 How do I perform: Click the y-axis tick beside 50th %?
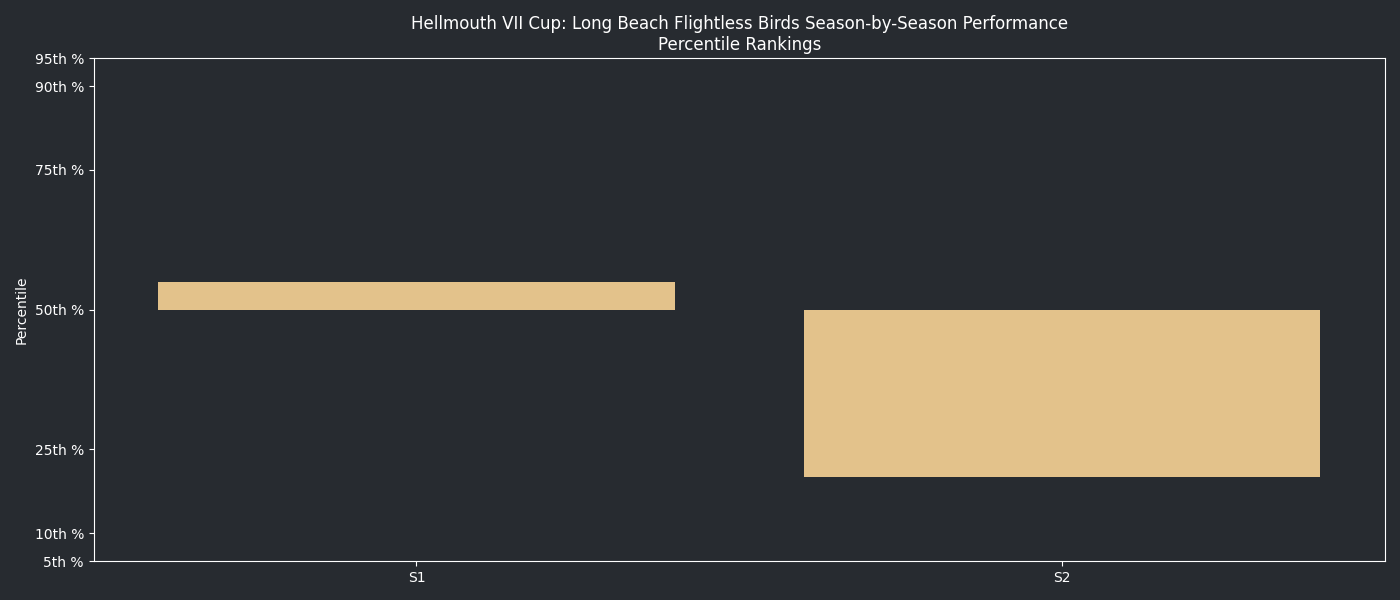click(x=92, y=310)
